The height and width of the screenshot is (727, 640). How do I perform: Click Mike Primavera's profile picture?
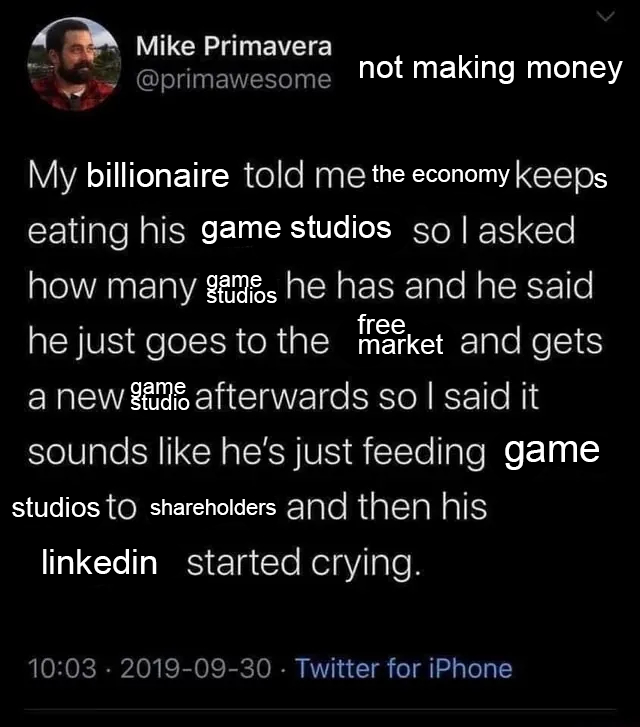pos(71,64)
